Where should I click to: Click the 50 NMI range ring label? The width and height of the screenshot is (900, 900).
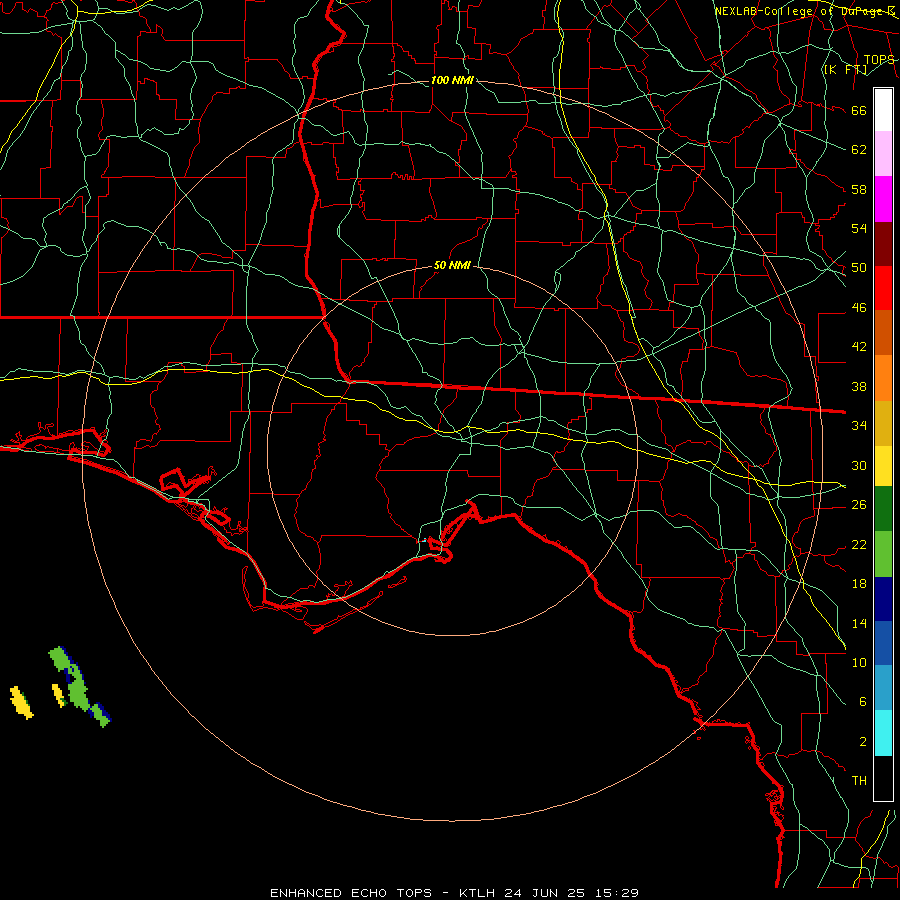pos(452,265)
